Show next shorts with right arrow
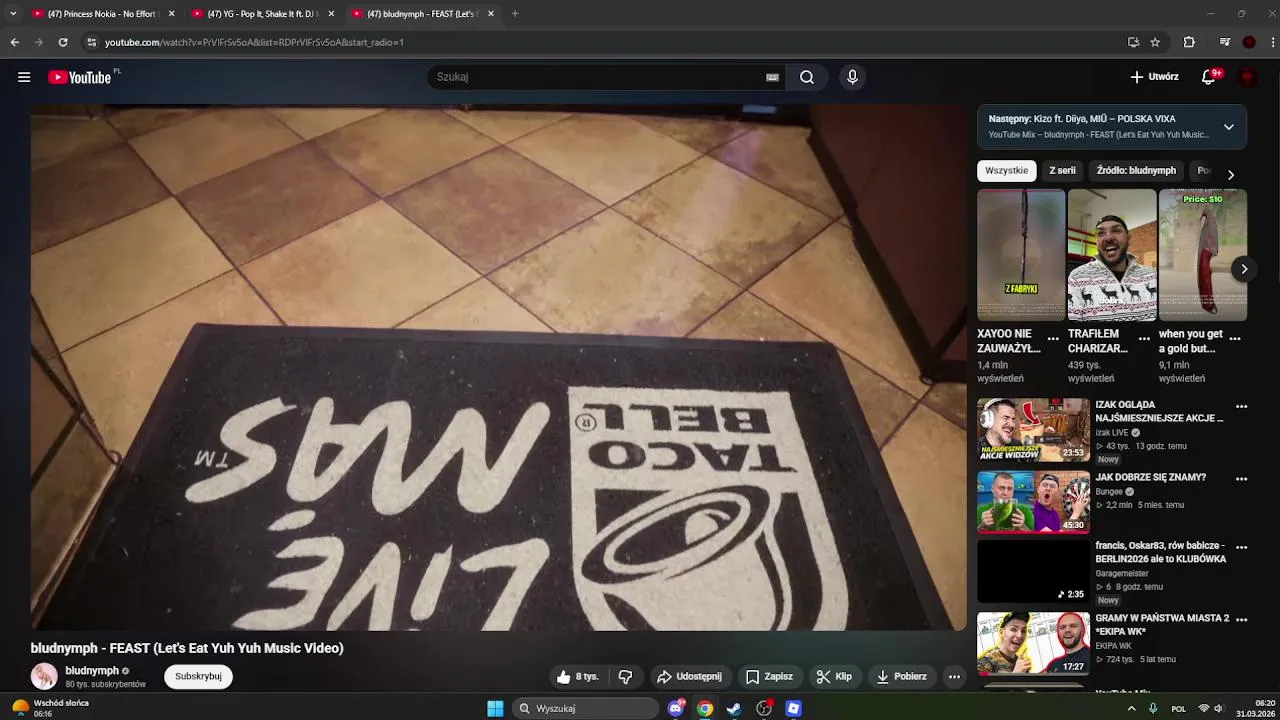 tap(1244, 269)
